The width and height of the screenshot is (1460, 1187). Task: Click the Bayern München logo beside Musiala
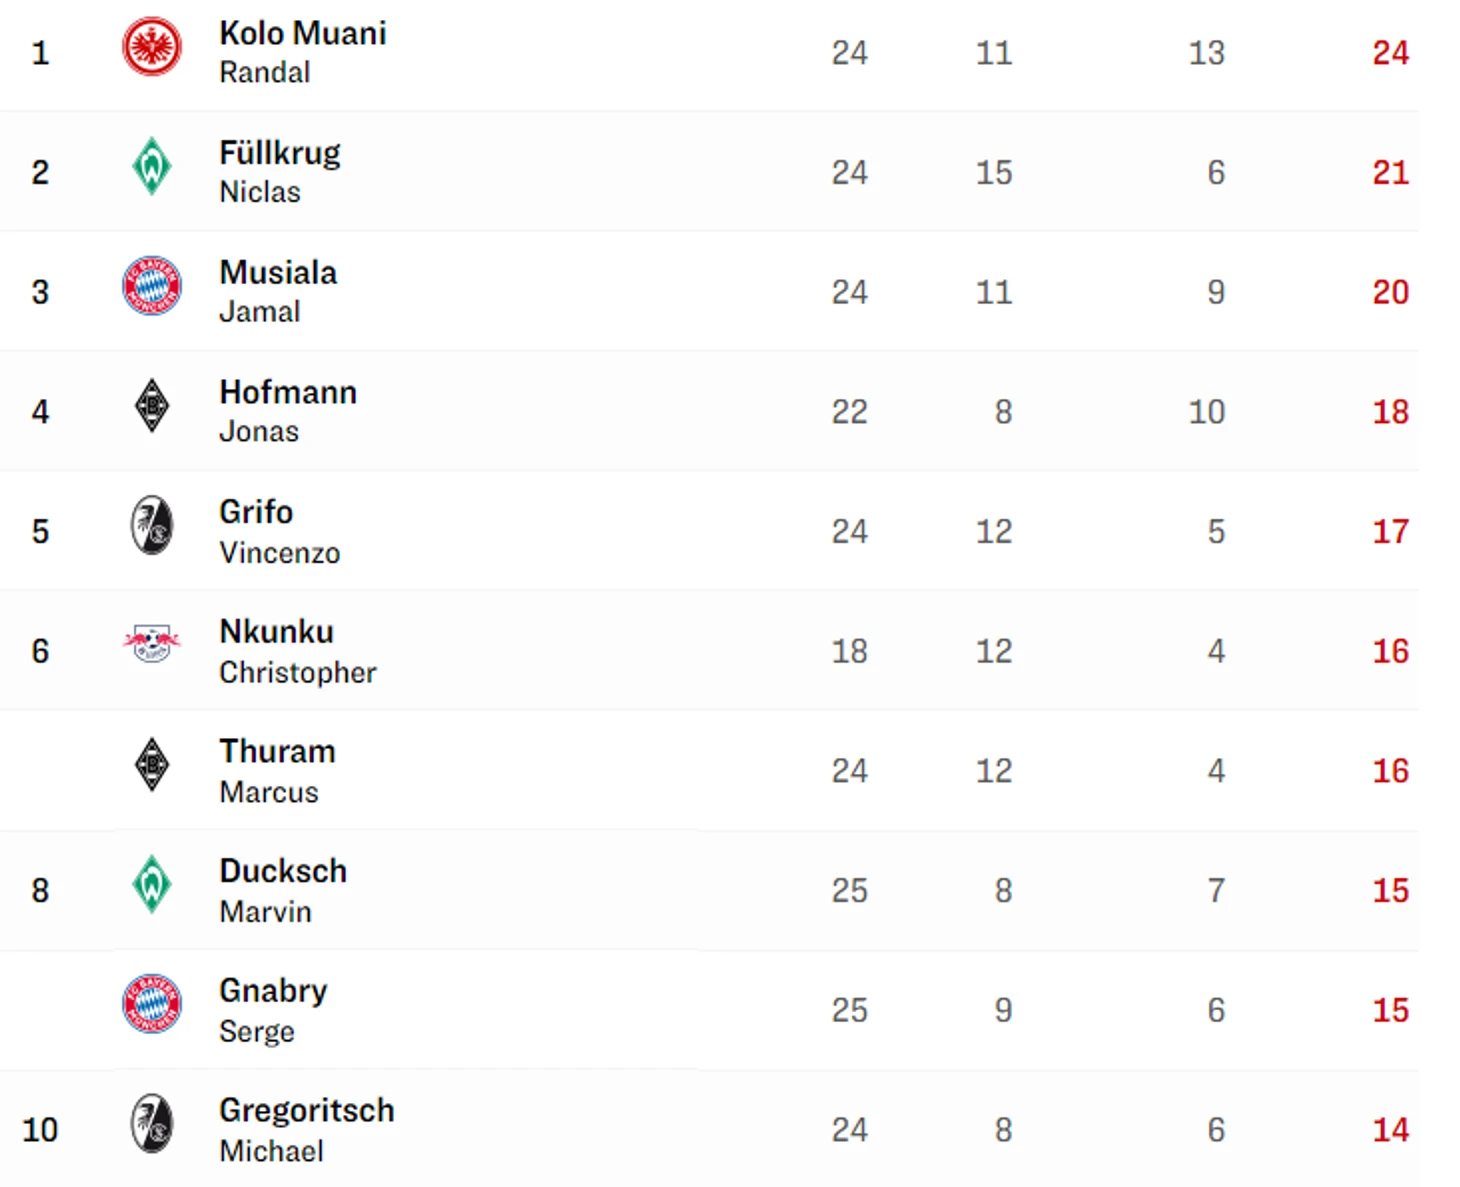[152, 286]
